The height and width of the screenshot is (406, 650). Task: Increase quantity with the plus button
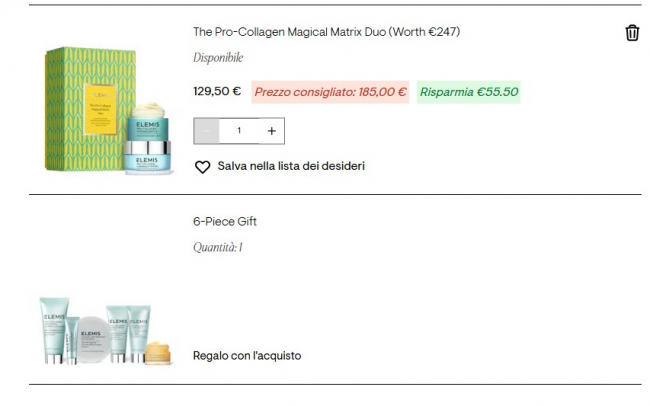(x=271, y=131)
